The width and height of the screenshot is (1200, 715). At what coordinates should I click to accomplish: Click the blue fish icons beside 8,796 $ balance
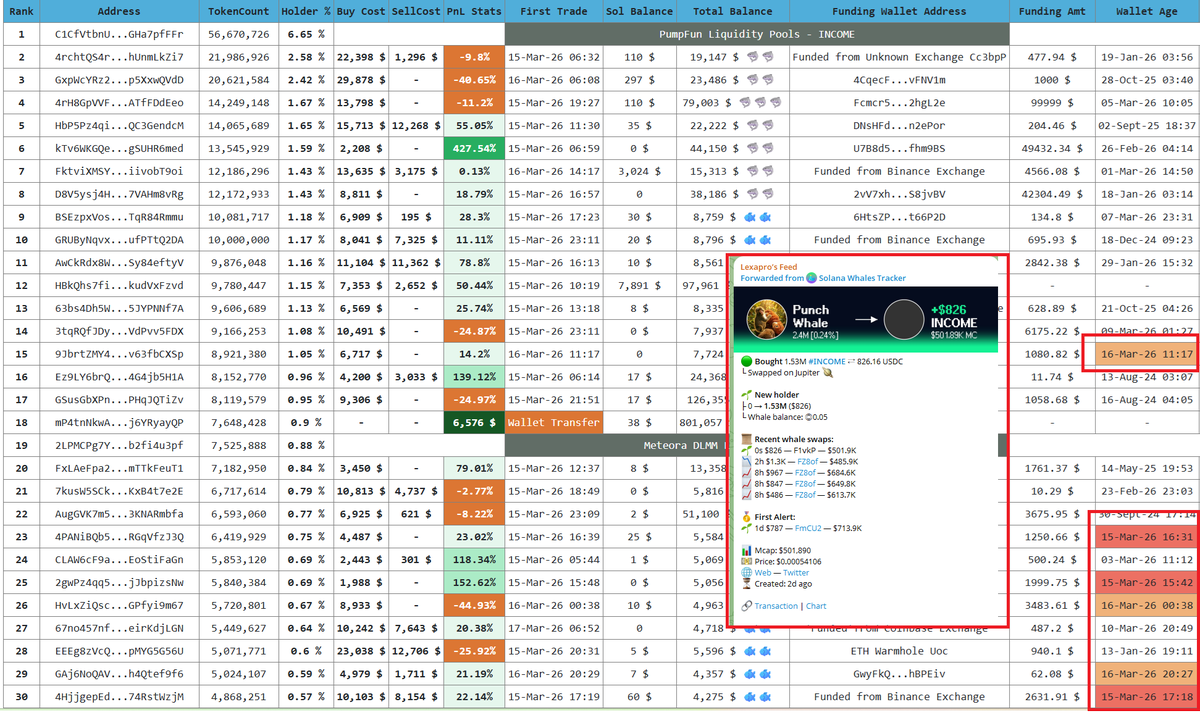pyautogui.click(x=758, y=239)
